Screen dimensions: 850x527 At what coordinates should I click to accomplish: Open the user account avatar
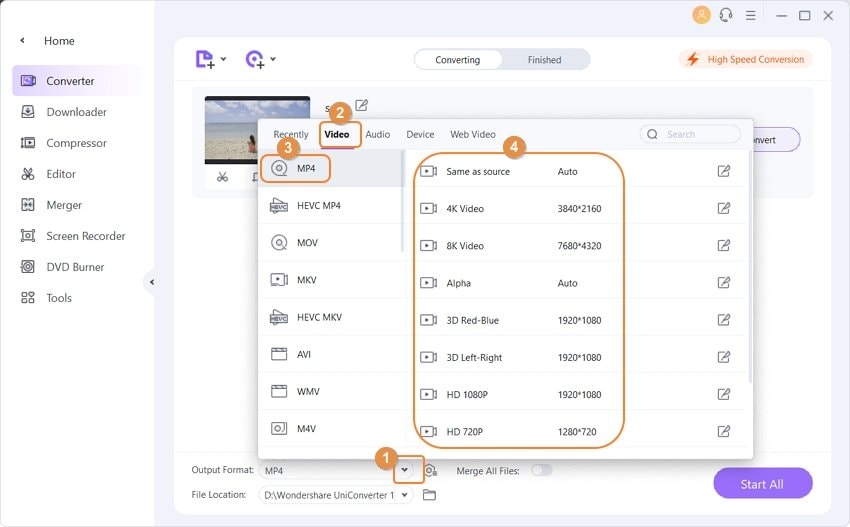click(701, 15)
